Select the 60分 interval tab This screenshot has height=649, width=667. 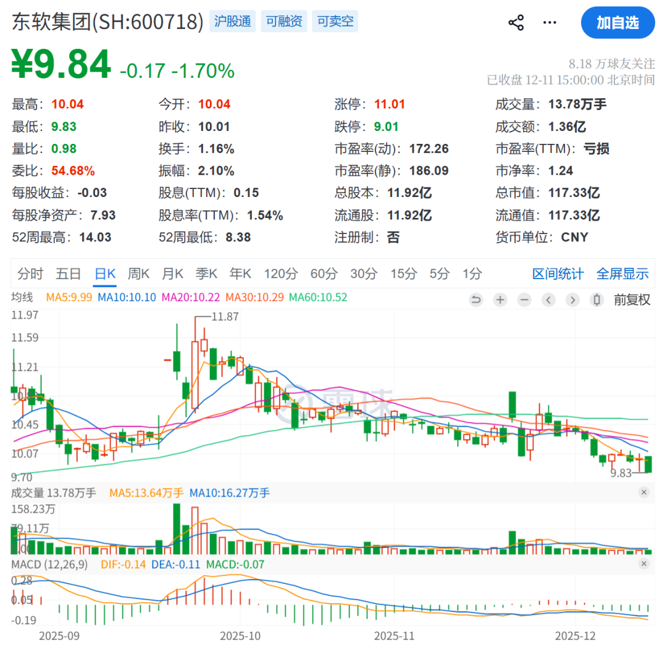point(323,273)
